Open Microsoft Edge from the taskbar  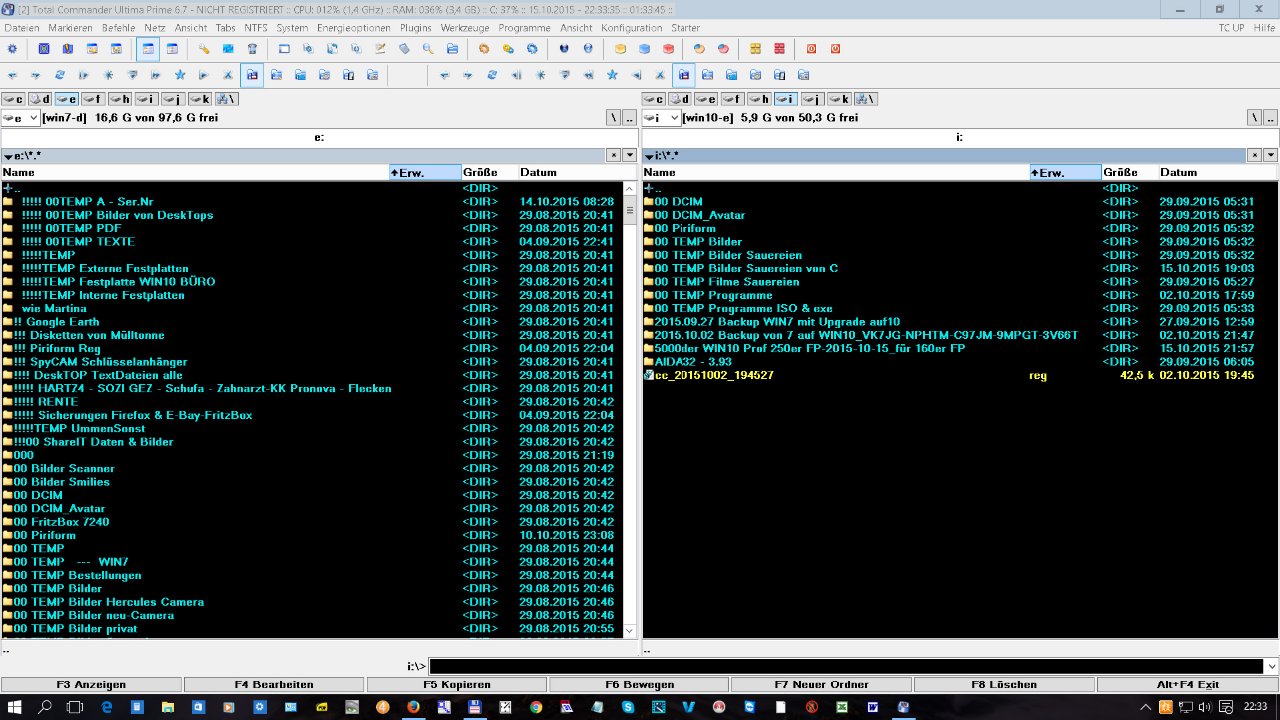[x=107, y=707]
